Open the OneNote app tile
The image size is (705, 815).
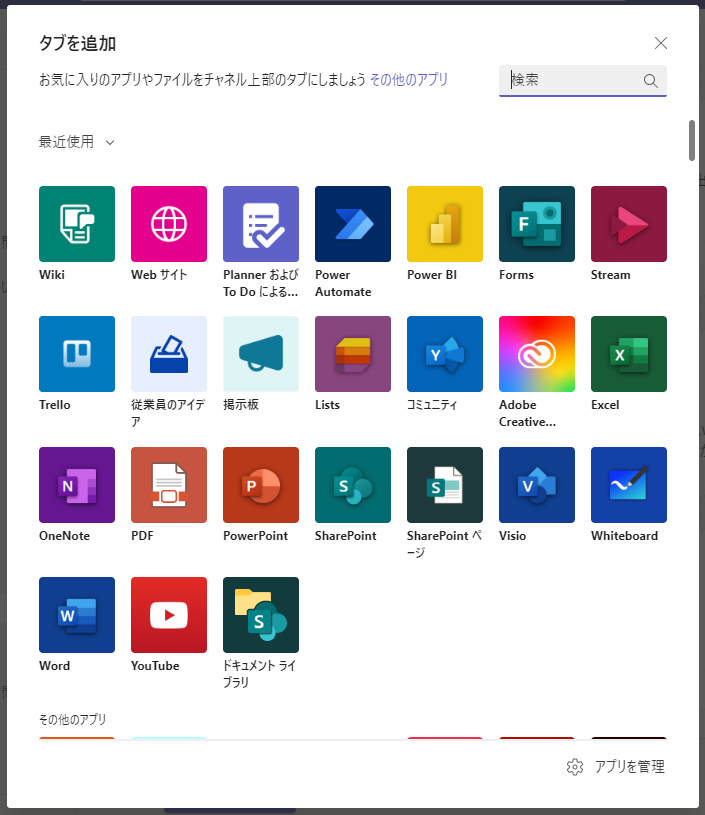[x=77, y=485]
